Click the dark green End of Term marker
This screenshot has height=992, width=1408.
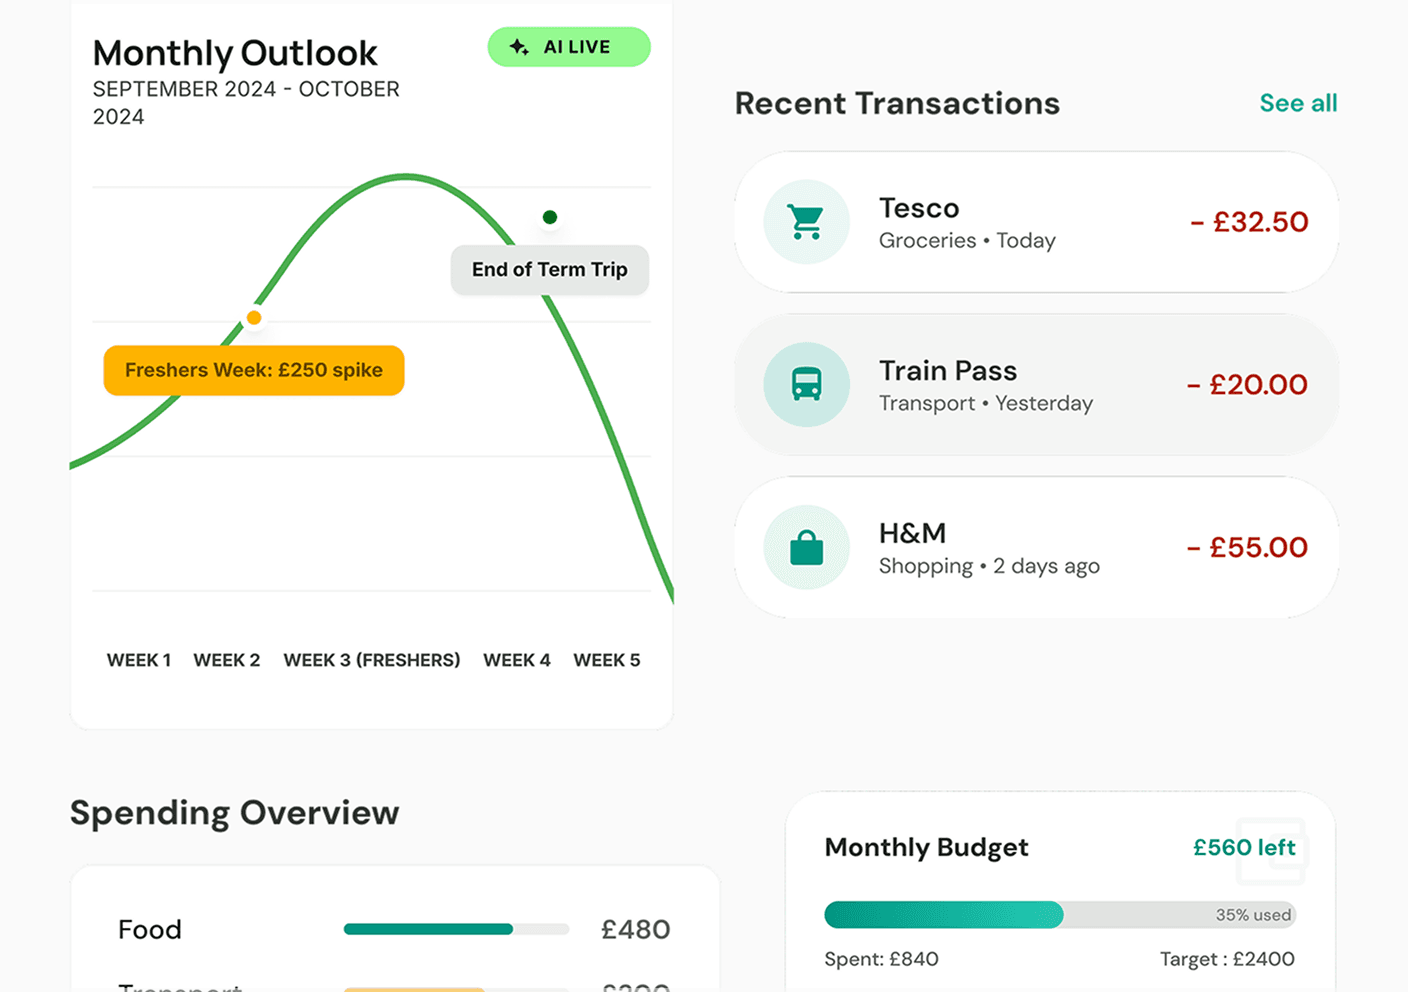click(x=550, y=217)
